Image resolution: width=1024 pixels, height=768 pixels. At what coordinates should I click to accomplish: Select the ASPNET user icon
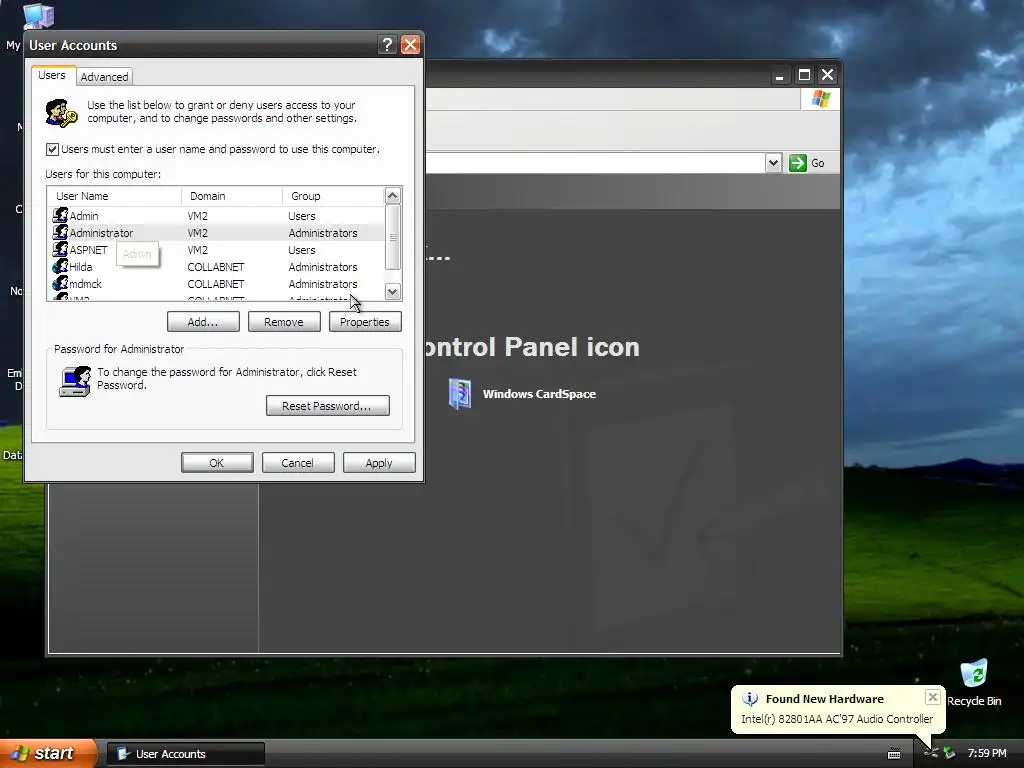[x=60, y=249]
